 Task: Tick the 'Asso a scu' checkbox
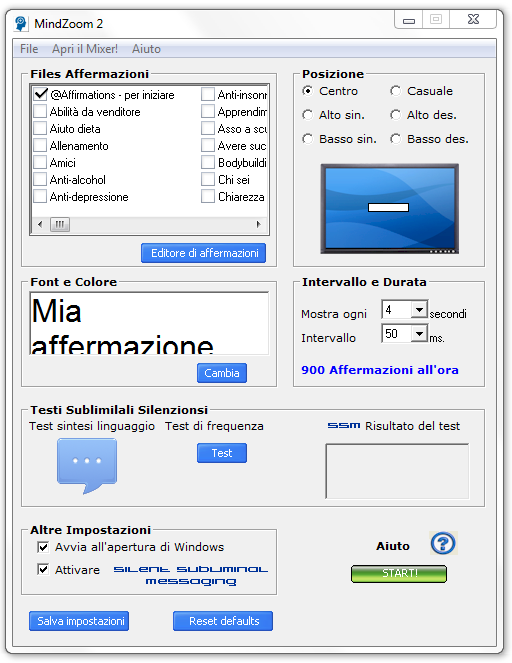[x=208, y=128]
